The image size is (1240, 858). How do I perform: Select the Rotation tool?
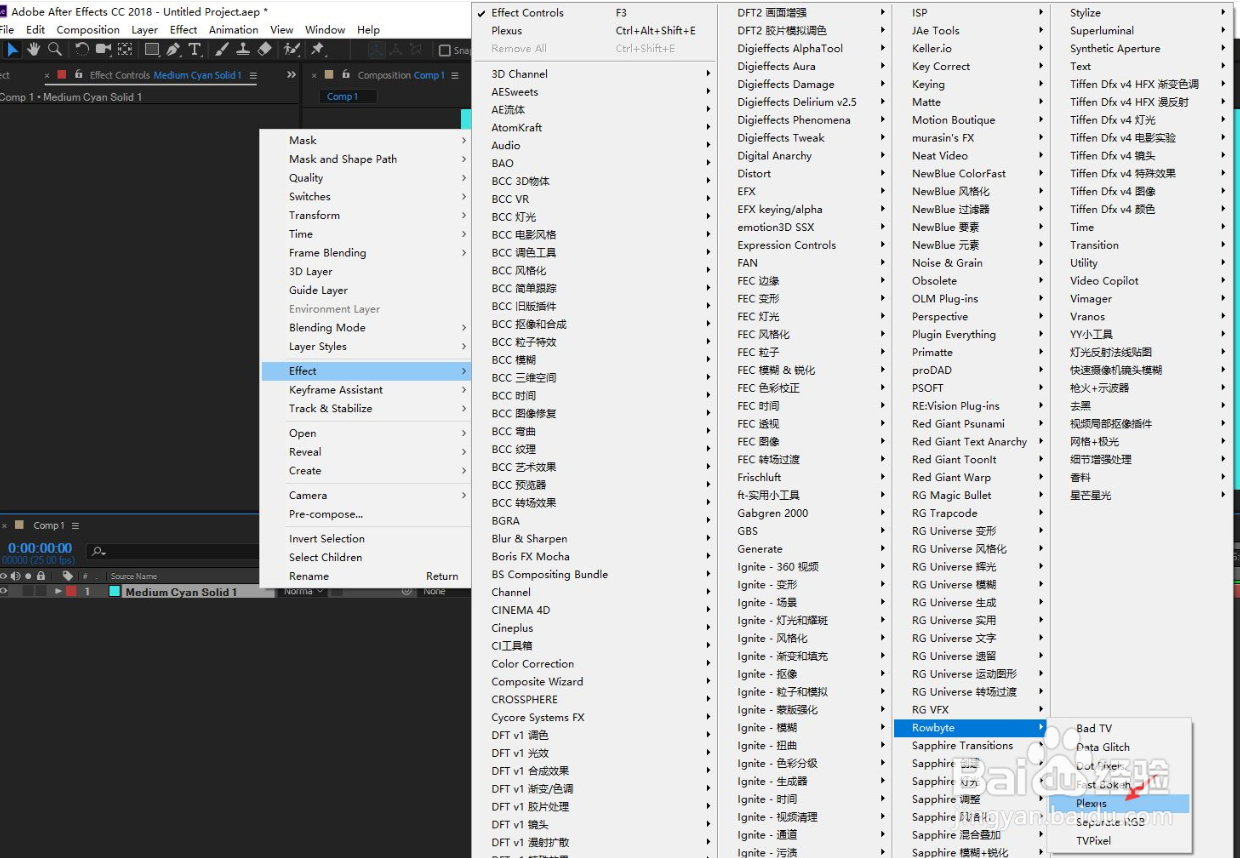(82, 49)
